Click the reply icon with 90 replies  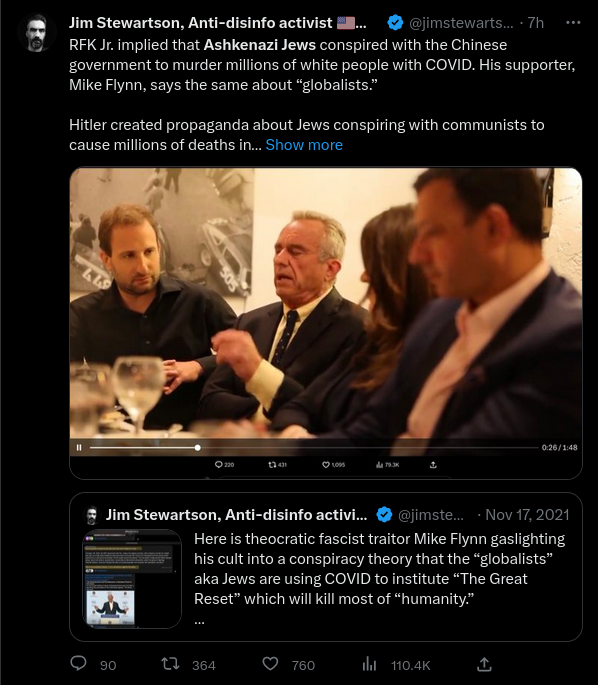(79, 664)
